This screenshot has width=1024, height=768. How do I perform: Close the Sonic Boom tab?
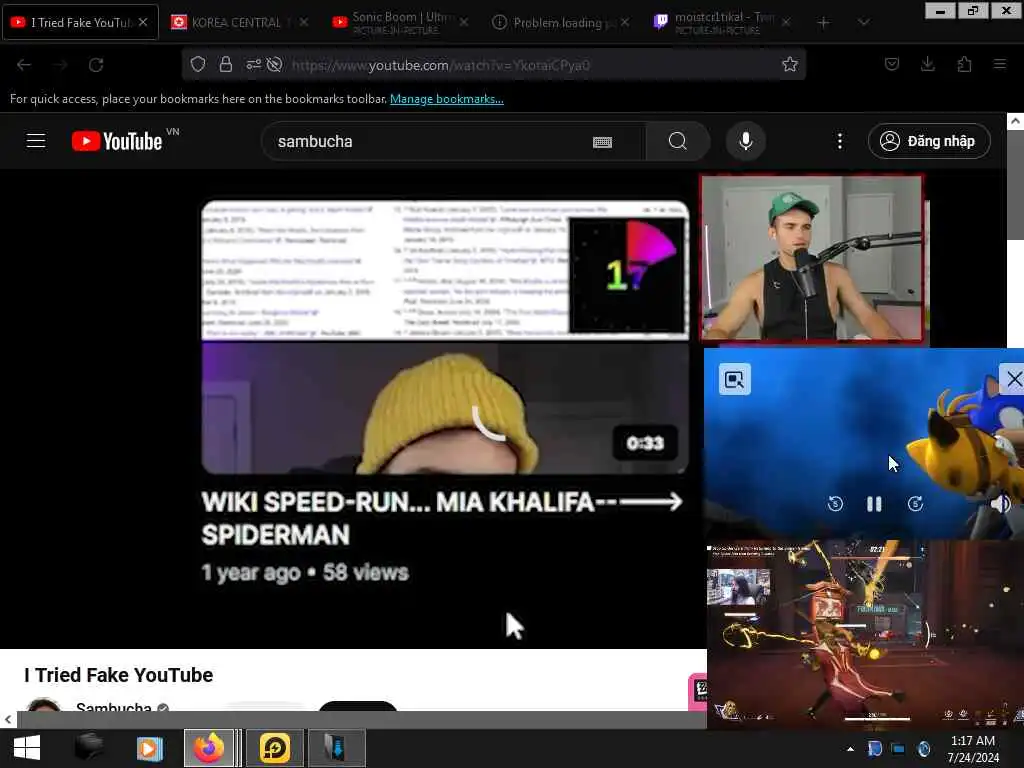pyautogui.click(x=464, y=22)
